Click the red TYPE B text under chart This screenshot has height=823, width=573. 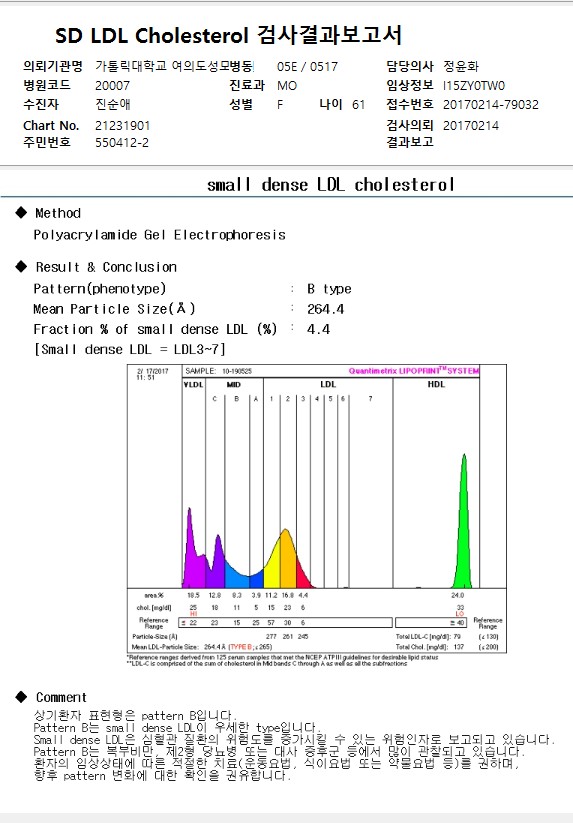click(240, 647)
